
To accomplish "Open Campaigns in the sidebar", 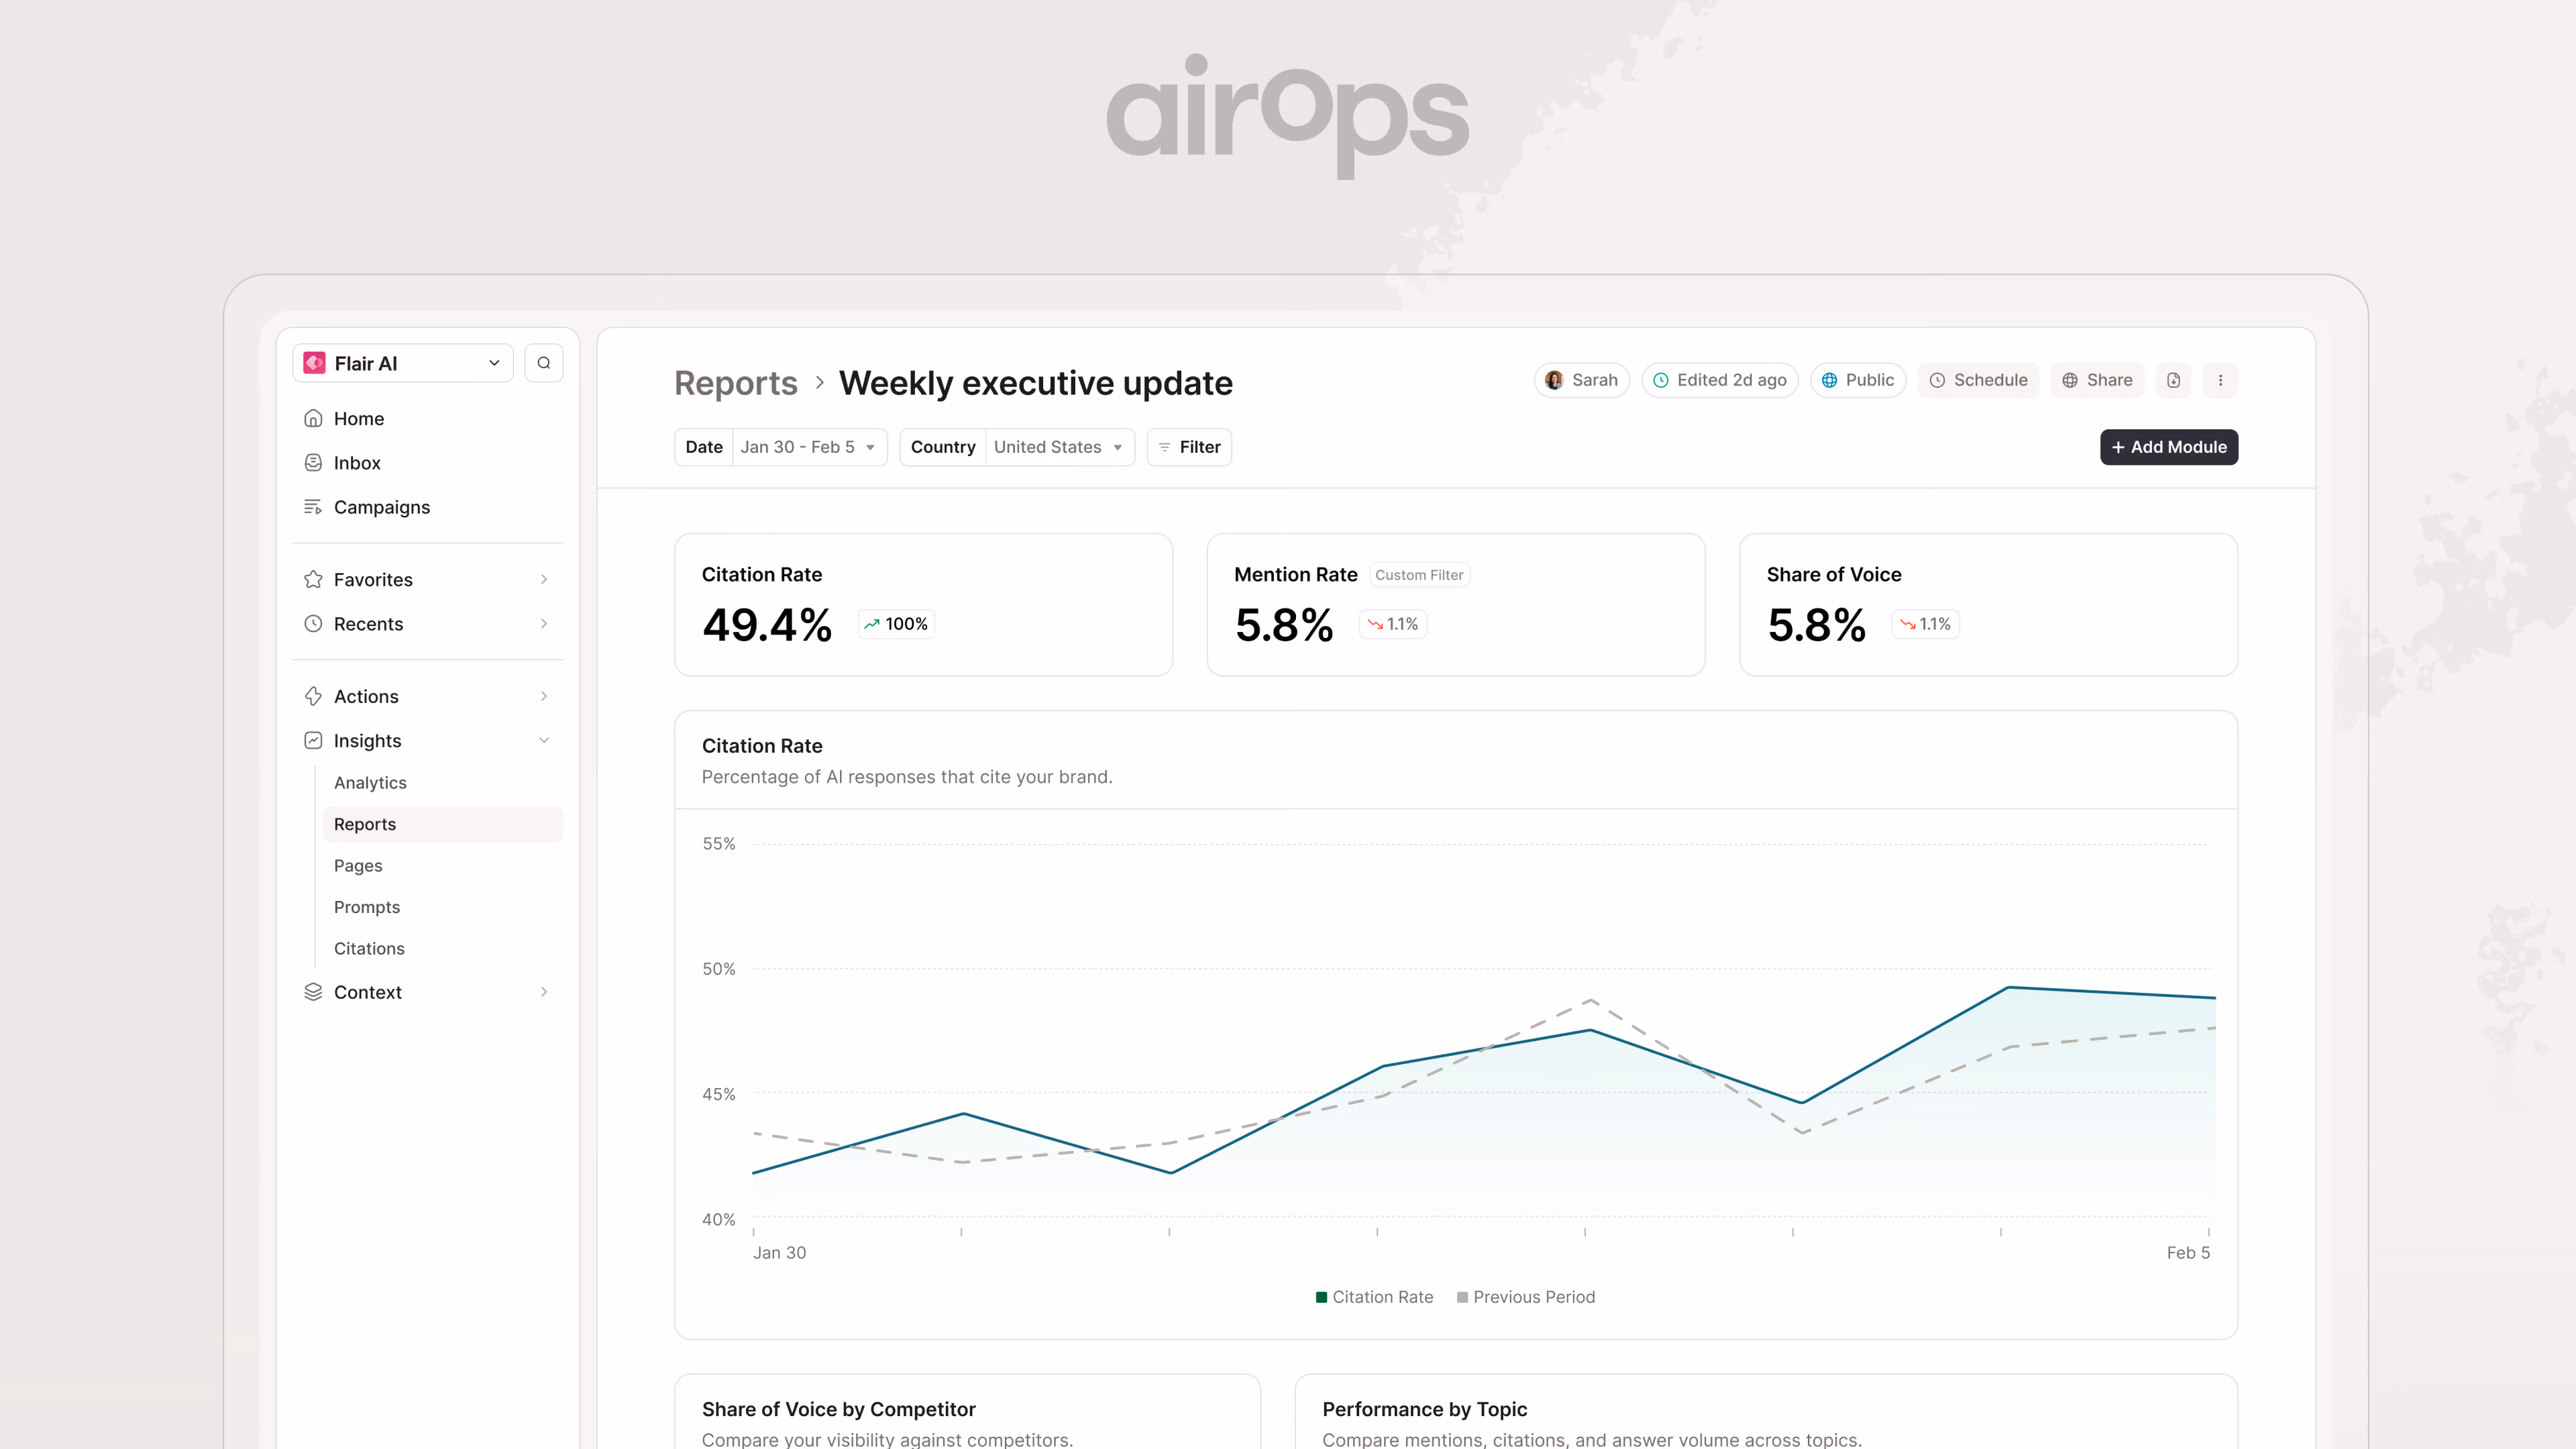I will [428, 507].
